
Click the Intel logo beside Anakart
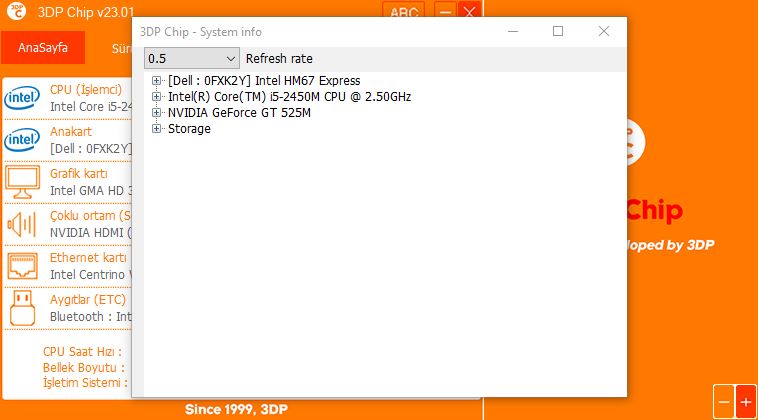pyautogui.click(x=22, y=140)
